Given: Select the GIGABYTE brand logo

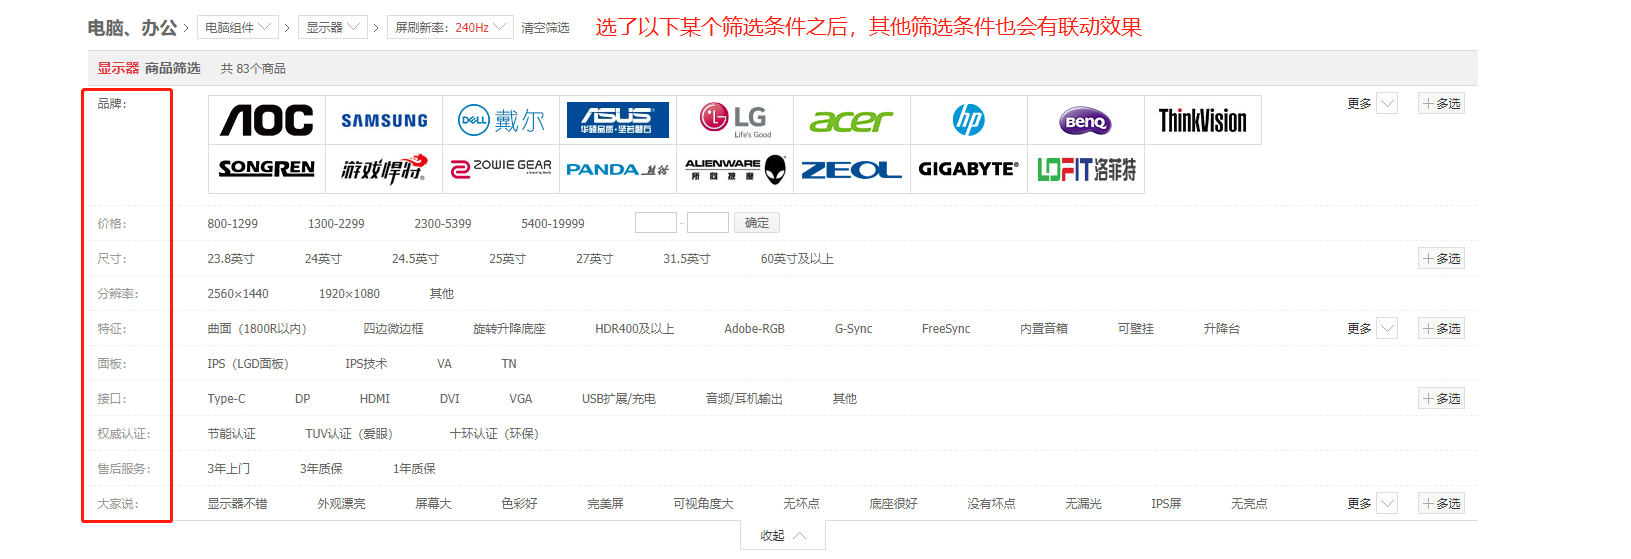Looking at the screenshot, I should [x=969, y=169].
